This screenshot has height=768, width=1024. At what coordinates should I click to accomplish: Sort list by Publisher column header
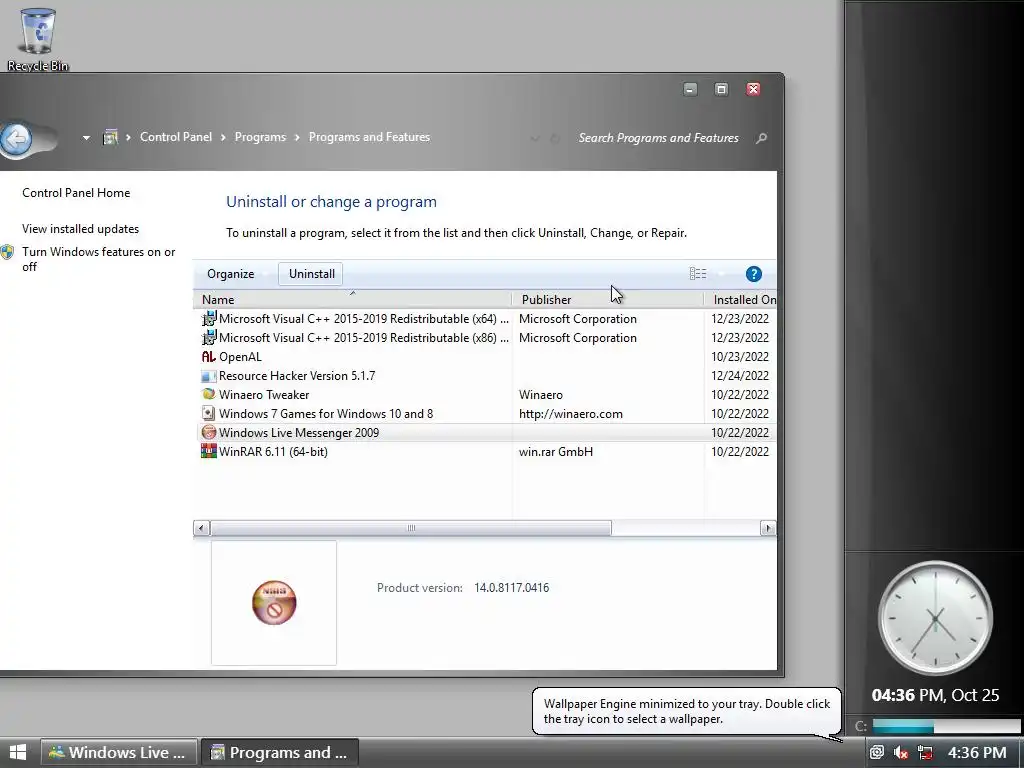608,299
